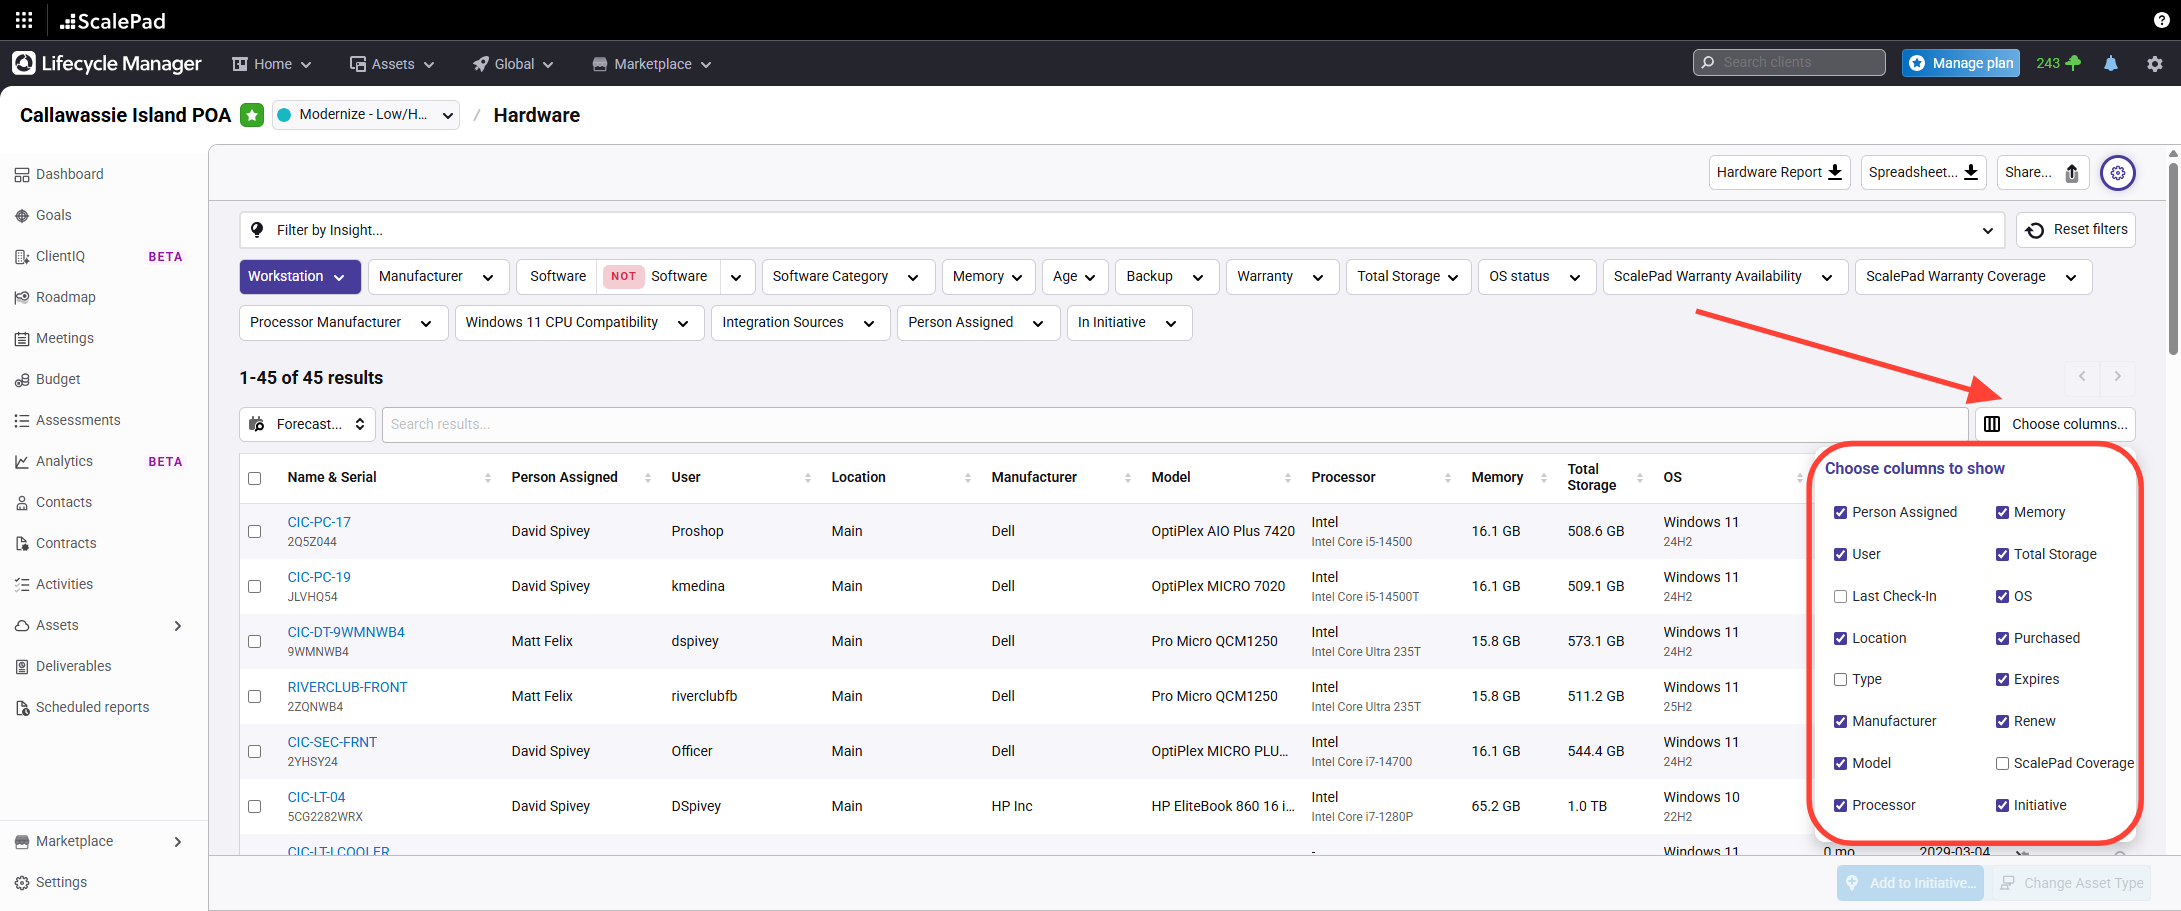
Task: Click the vertical page scrollbar
Action: [2173, 260]
